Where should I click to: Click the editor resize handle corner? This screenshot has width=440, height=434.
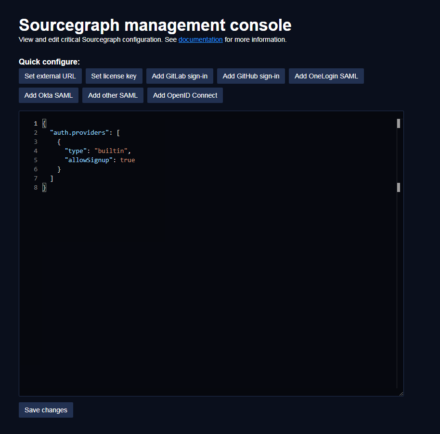pyautogui.click(x=401, y=393)
